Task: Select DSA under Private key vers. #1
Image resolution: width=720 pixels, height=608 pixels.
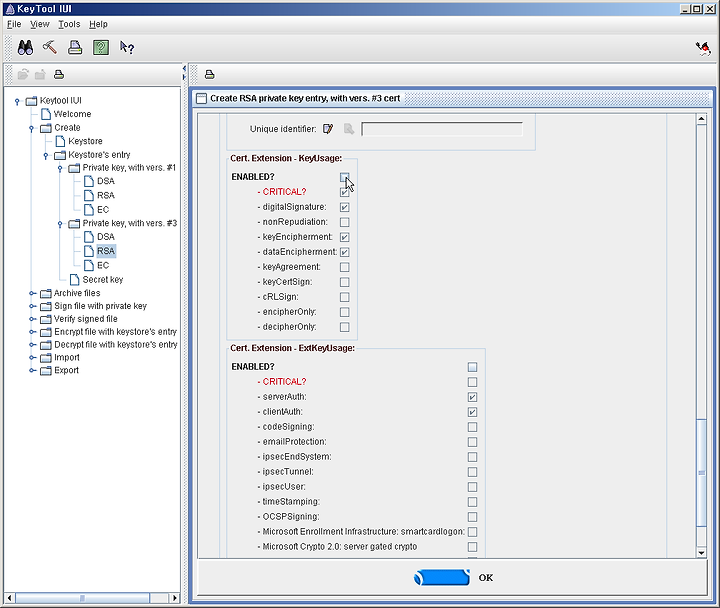Action: click(x=106, y=181)
